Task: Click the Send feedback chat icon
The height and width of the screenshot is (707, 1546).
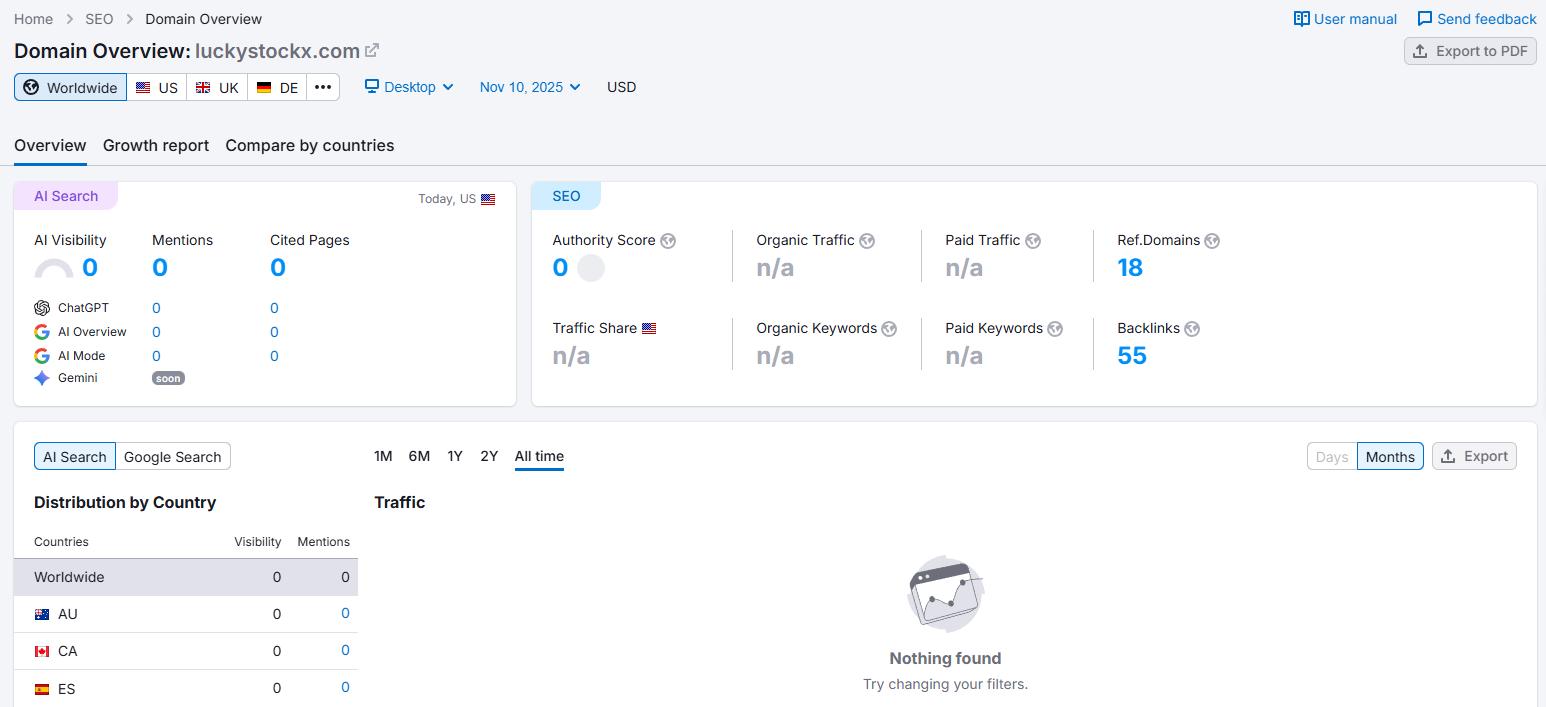Action: (x=1425, y=19)
